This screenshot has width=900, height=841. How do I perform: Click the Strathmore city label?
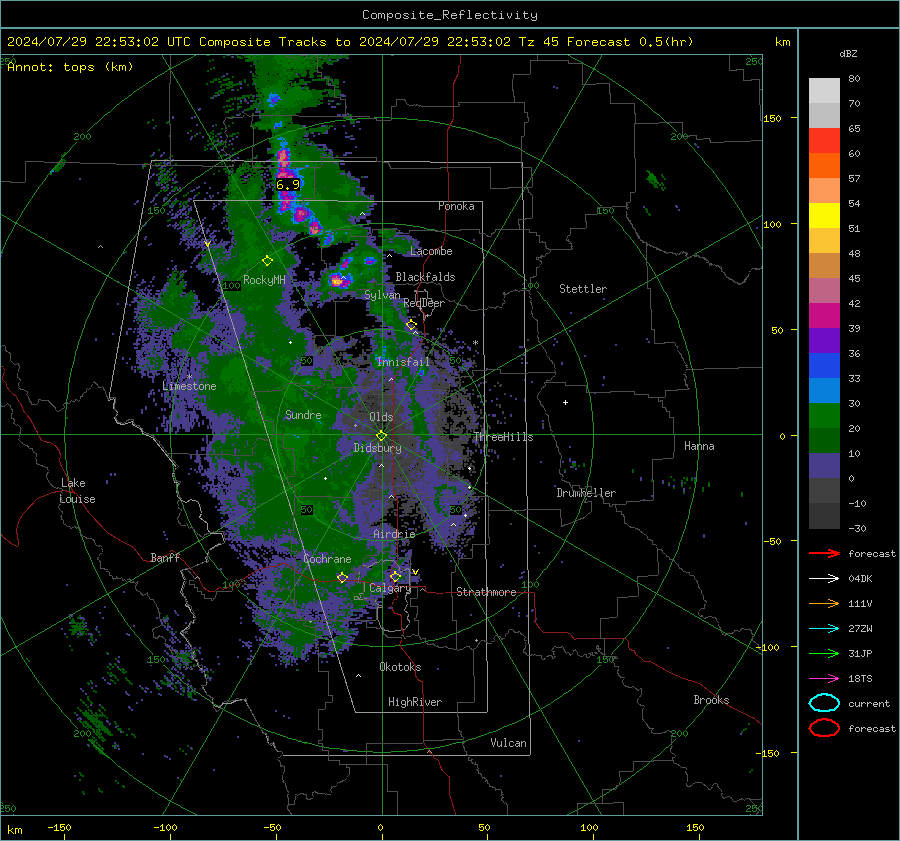click(x=486, y=592)
